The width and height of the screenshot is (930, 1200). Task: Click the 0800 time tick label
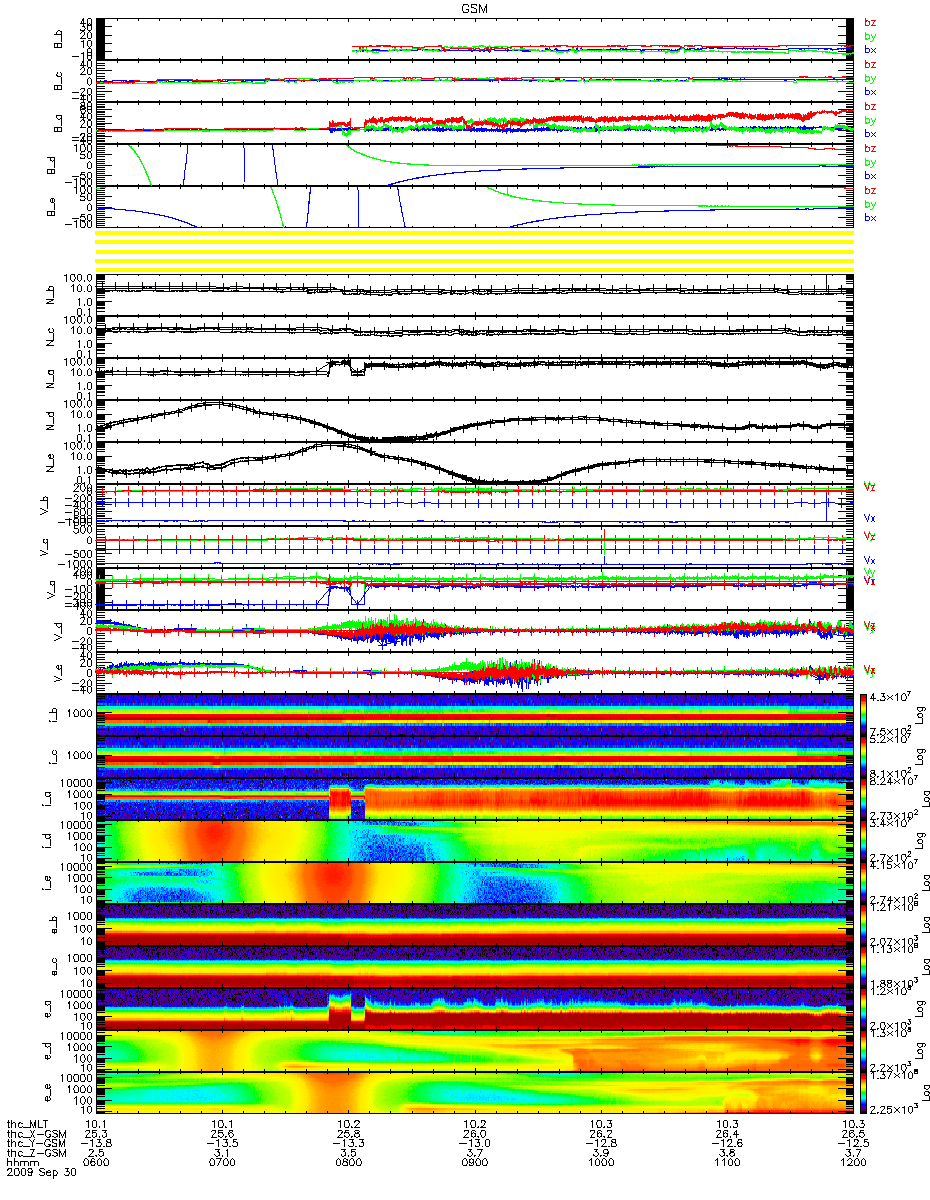[x=349, y=1164]
